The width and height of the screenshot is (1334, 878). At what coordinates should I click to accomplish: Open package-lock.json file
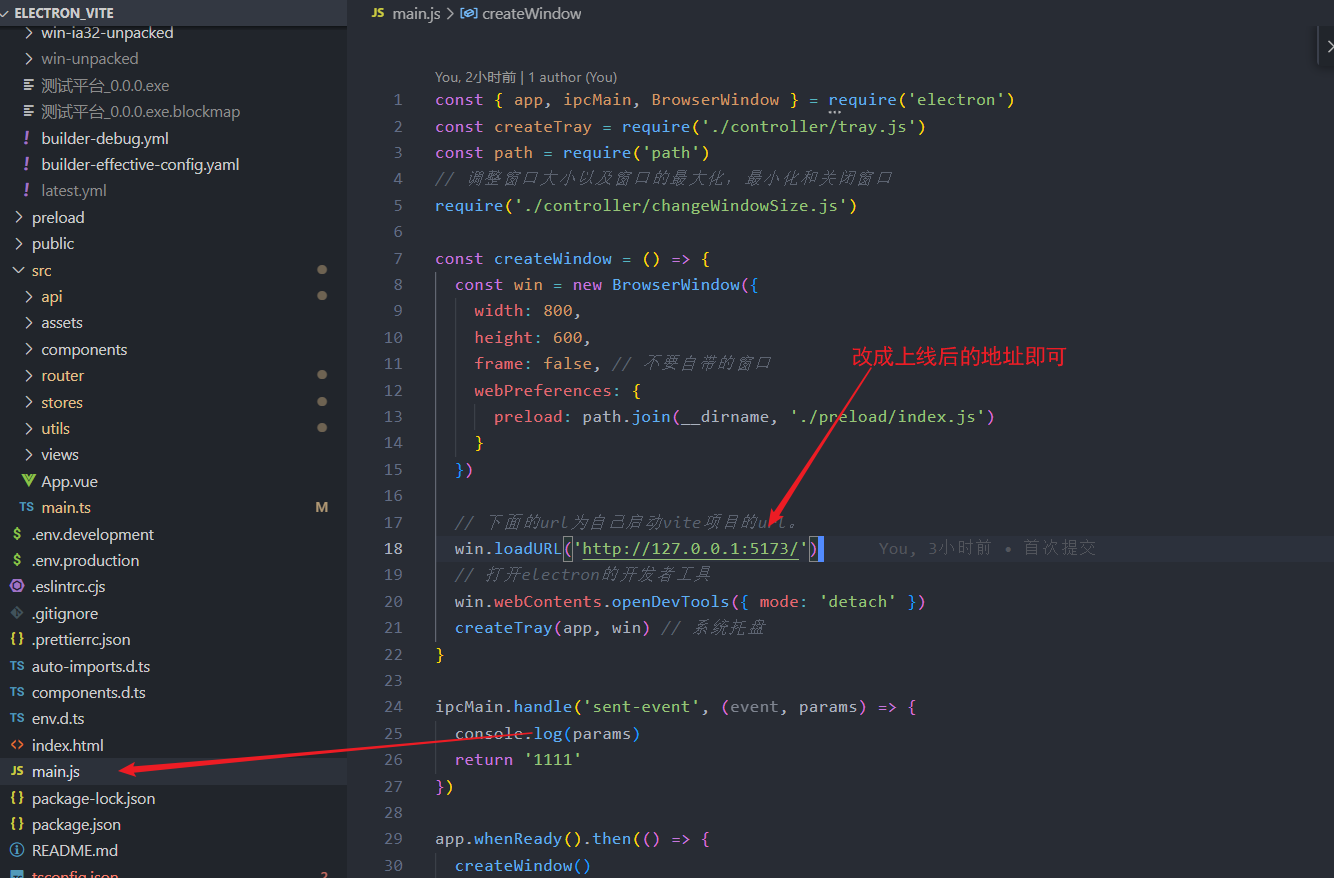[94, 799]
